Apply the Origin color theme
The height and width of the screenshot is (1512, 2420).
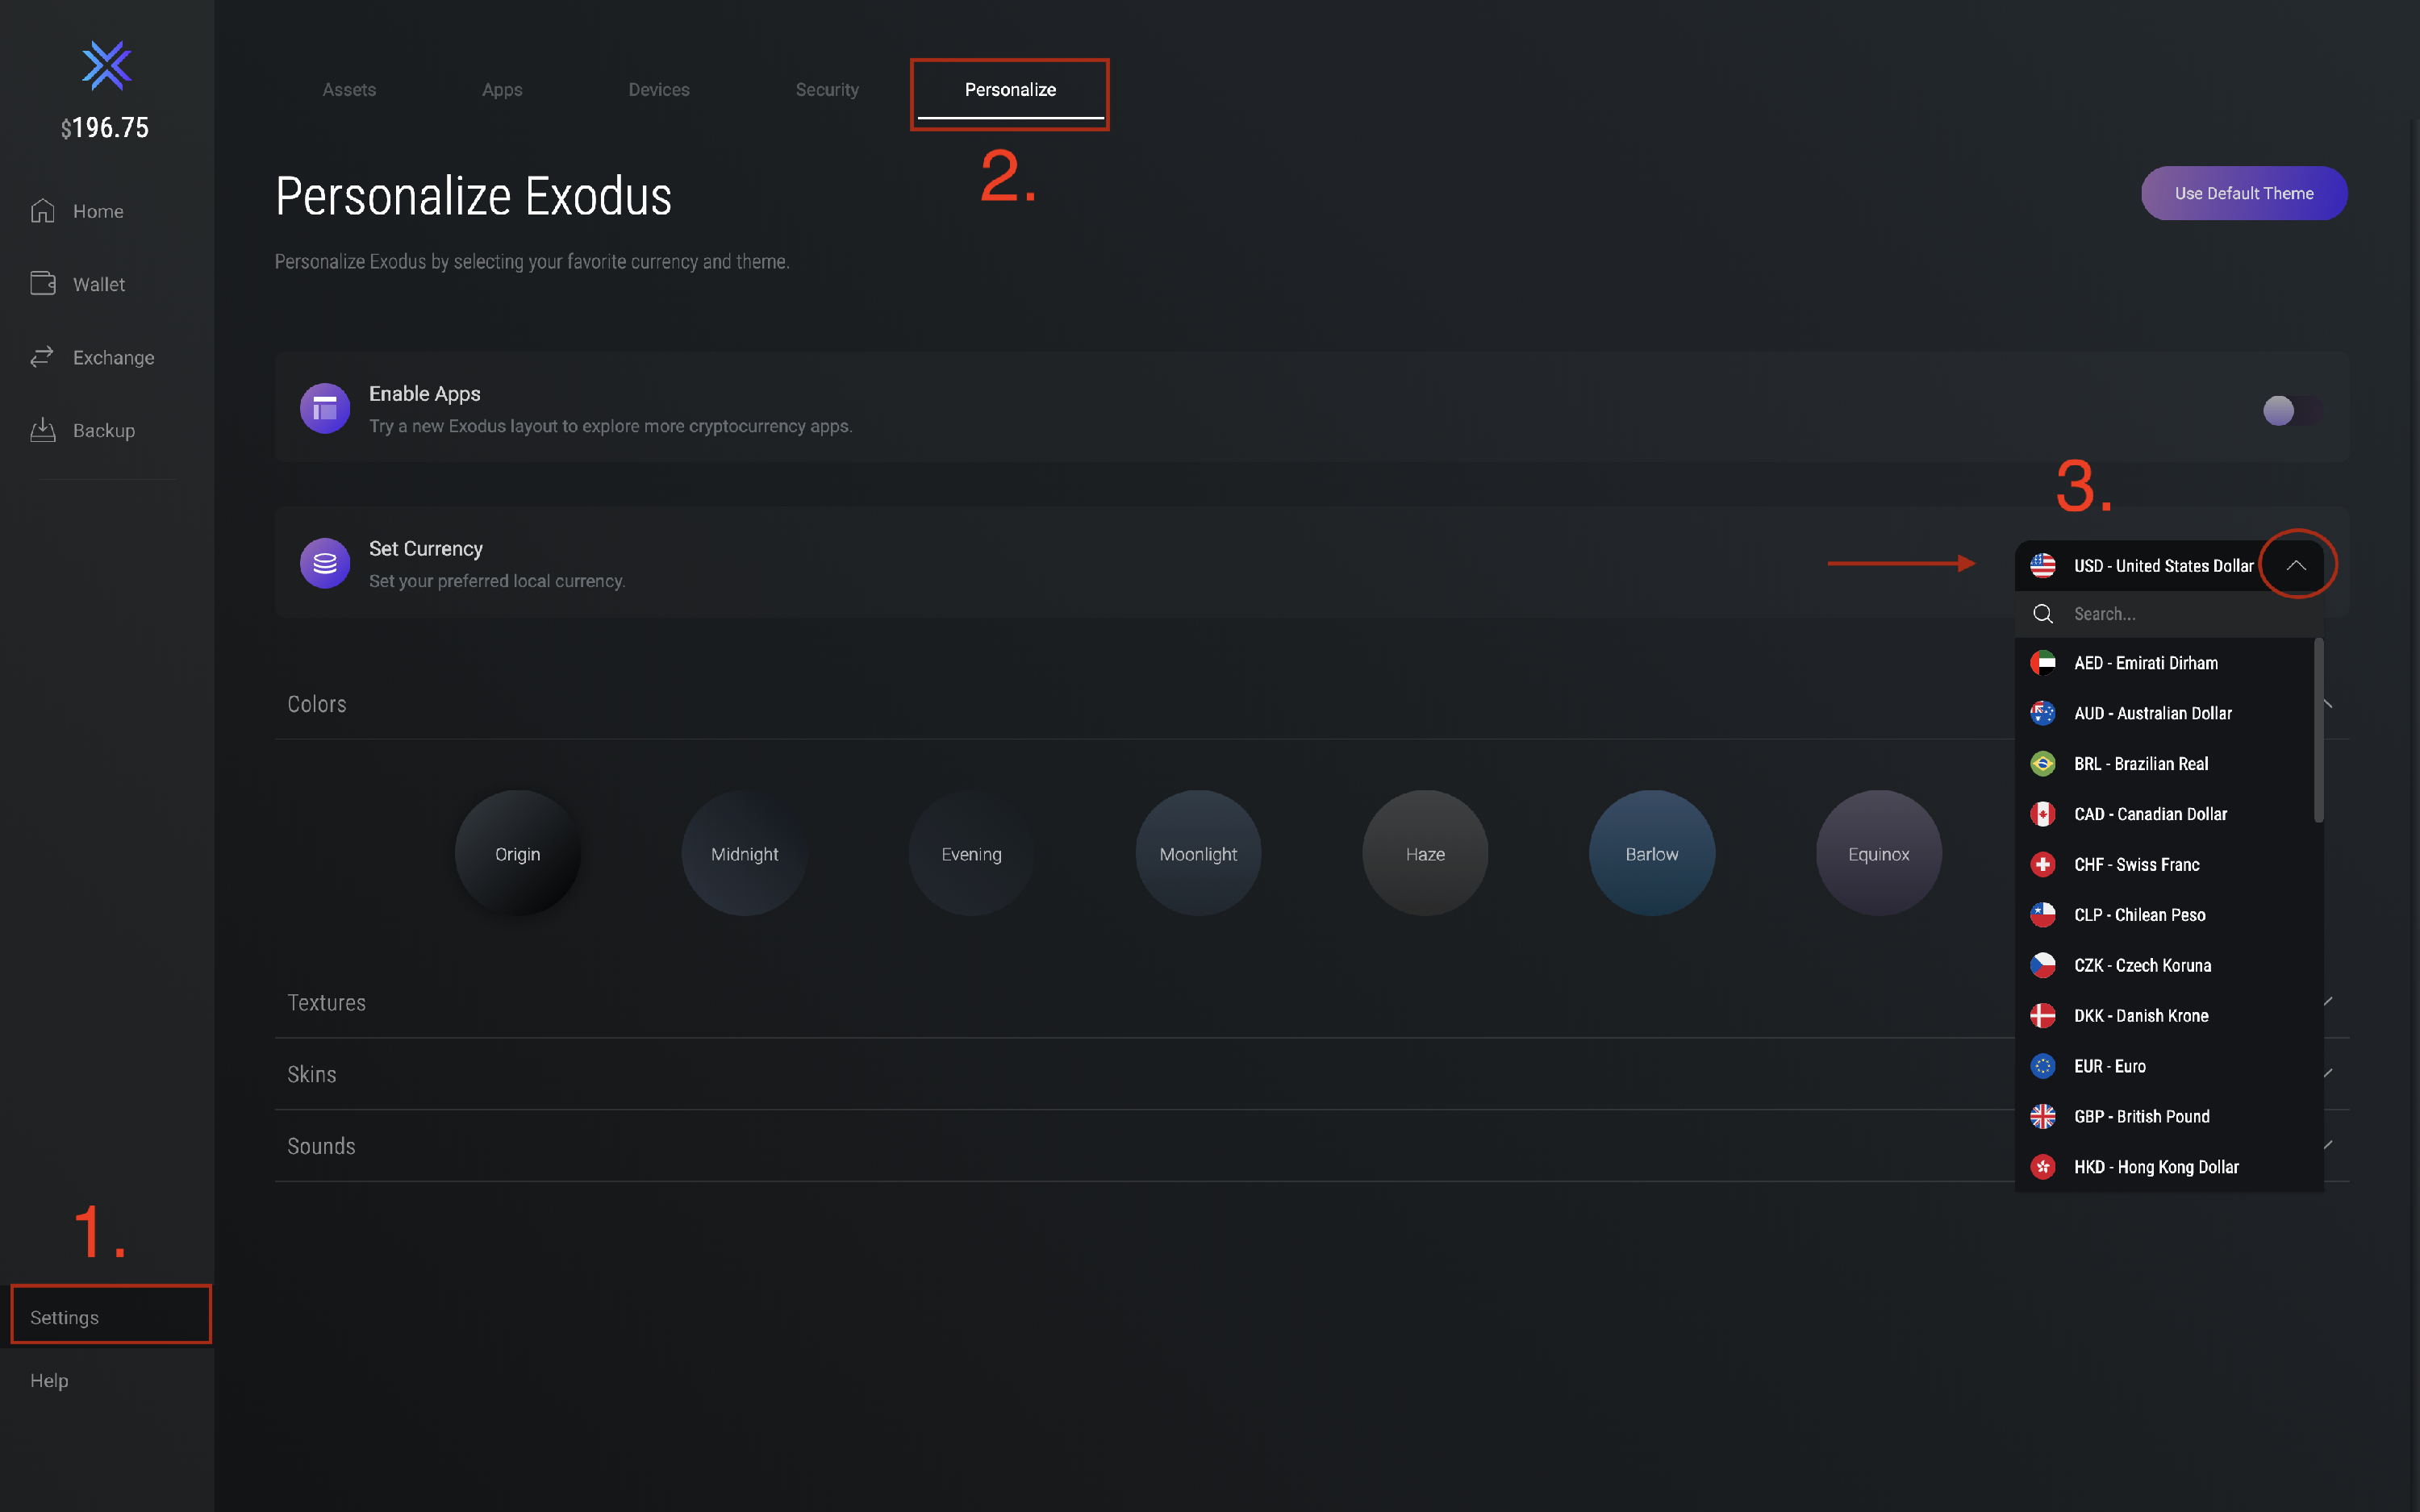(517, 853)
